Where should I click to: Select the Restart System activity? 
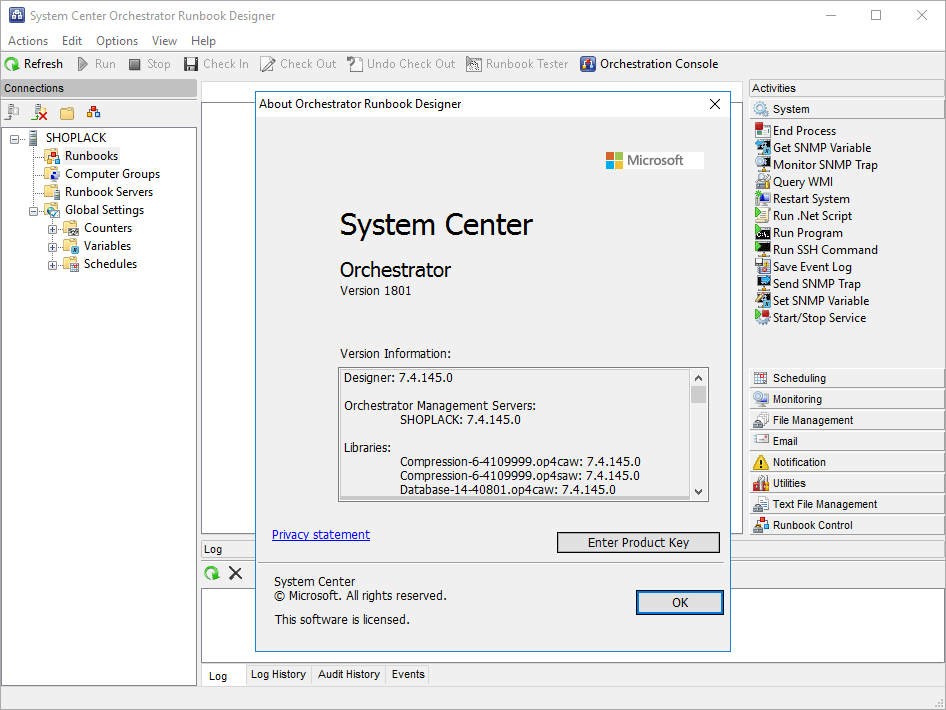point(802,198)
